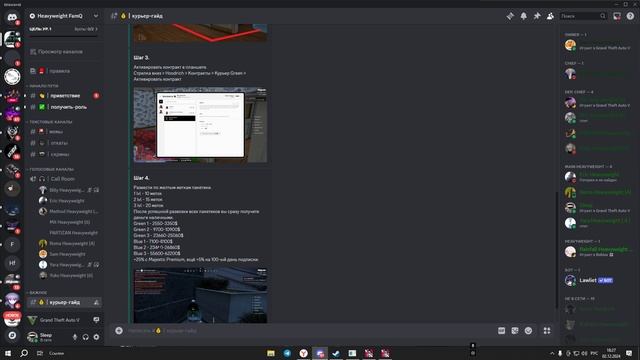Open server with Hf initials icon
The image size is (640, 360).
pos(12,263)
